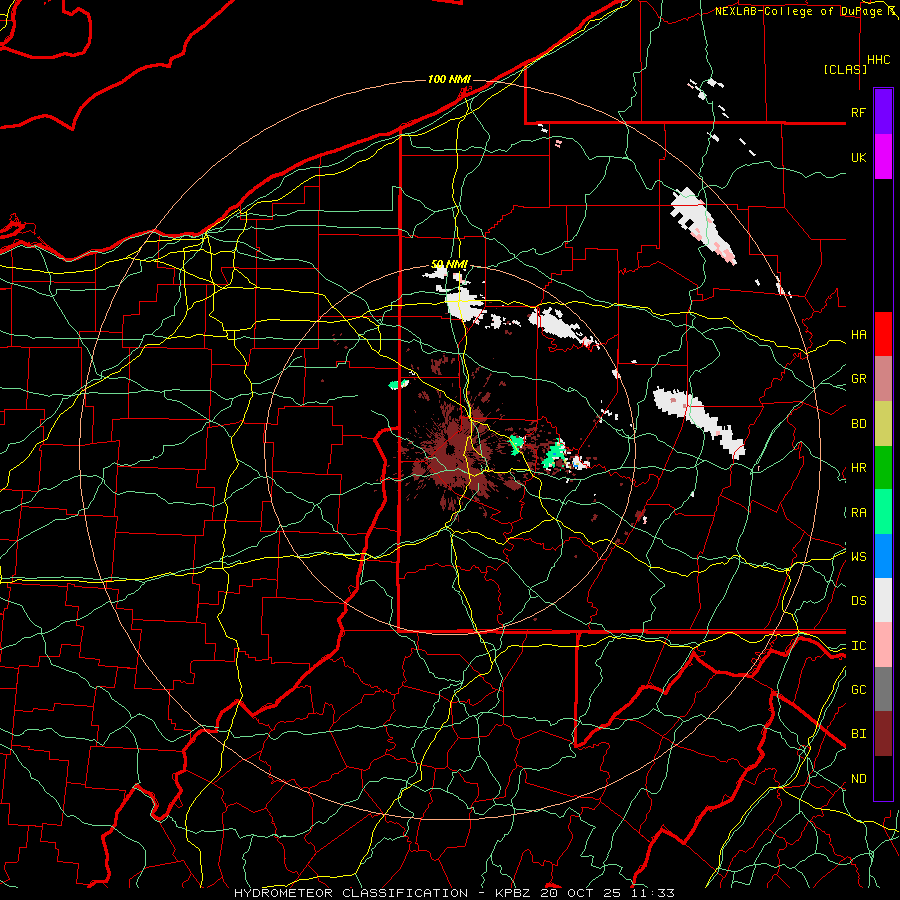Click the '50 NMI' range ring label
The height and width of the screenshot is (900, 900).
(x=449, y=264)
